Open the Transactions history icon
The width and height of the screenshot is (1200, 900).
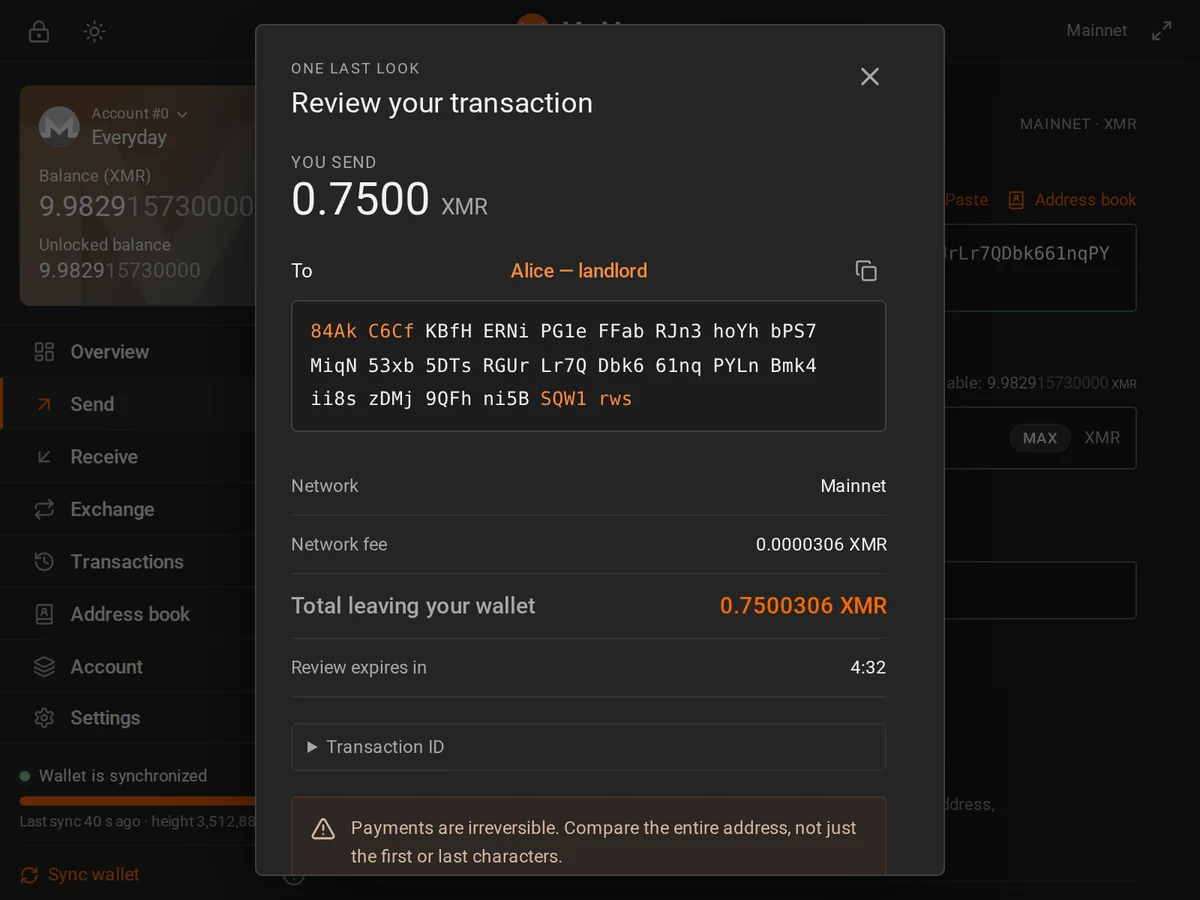pyautogui.click(x=44, y=562)
